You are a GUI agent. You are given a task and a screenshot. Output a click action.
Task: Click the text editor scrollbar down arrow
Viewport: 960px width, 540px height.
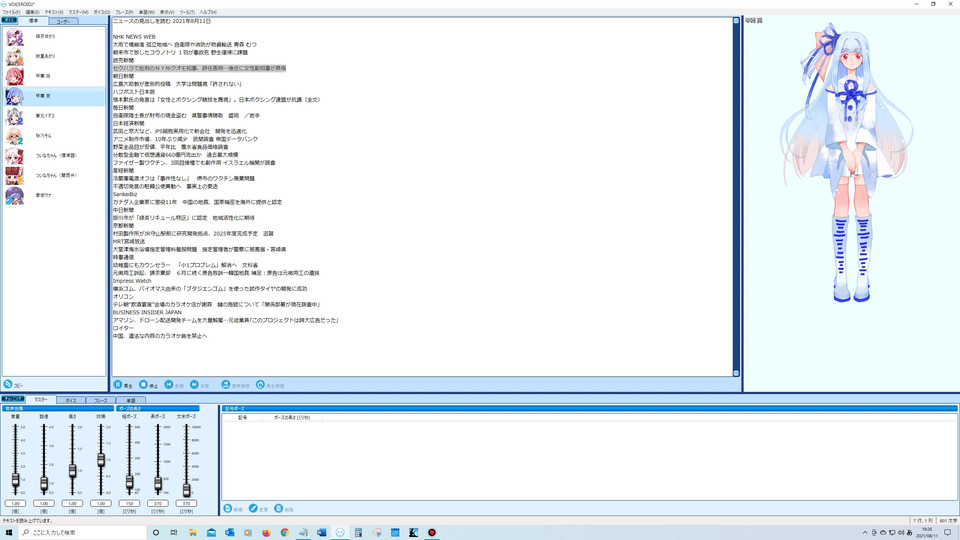coord(736,373)
